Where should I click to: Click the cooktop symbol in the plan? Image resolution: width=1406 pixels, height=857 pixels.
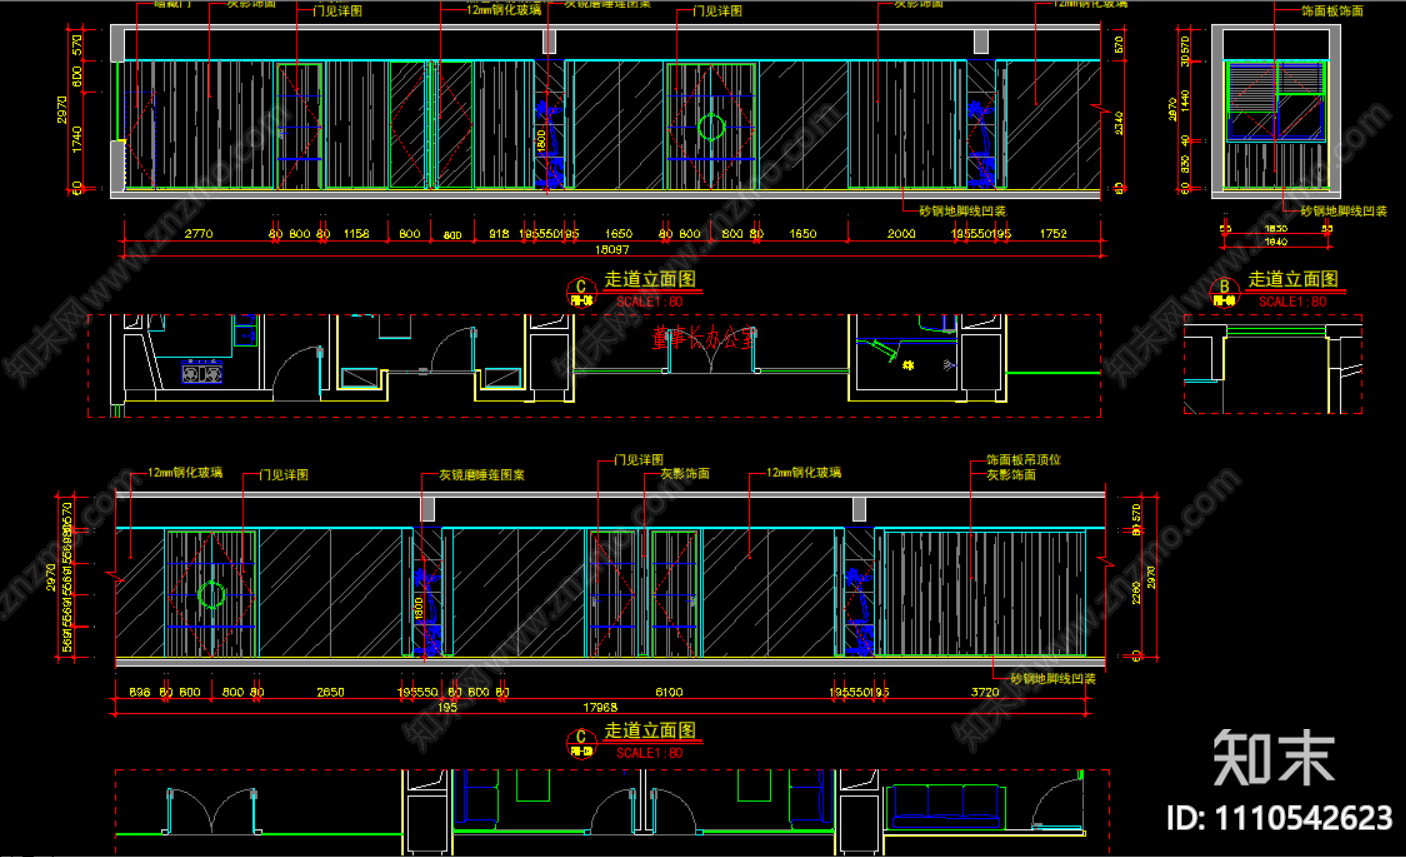point(201,373)
